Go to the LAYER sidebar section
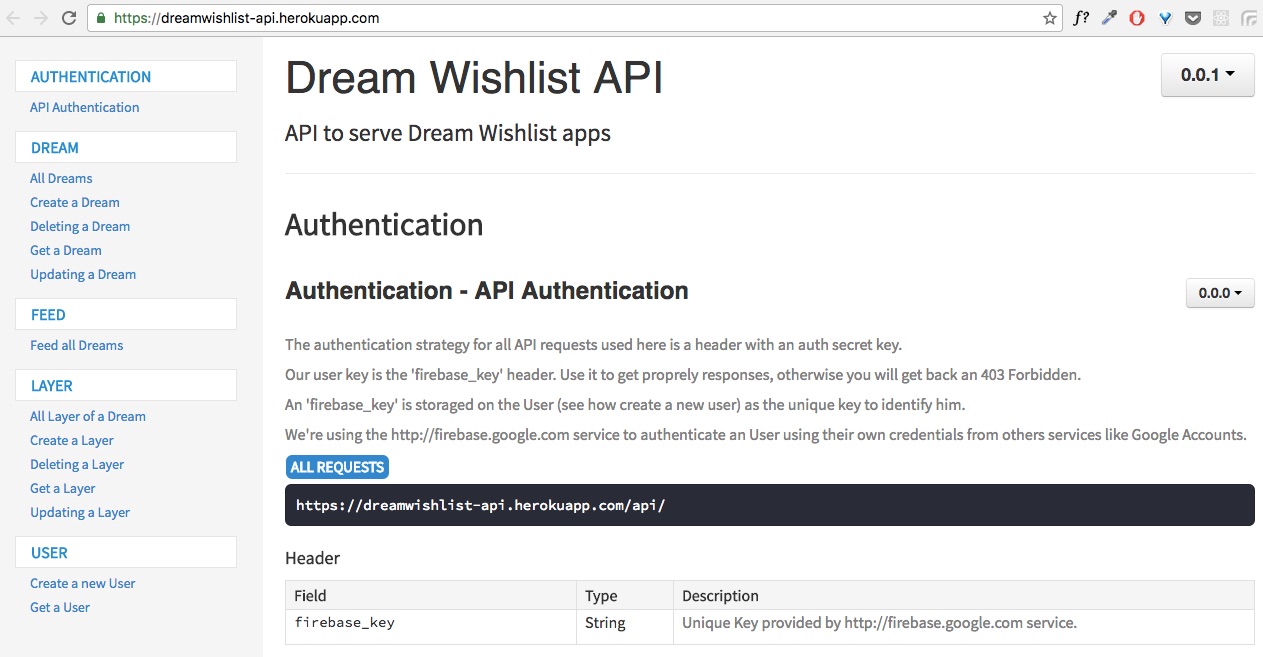 [126, 386]
